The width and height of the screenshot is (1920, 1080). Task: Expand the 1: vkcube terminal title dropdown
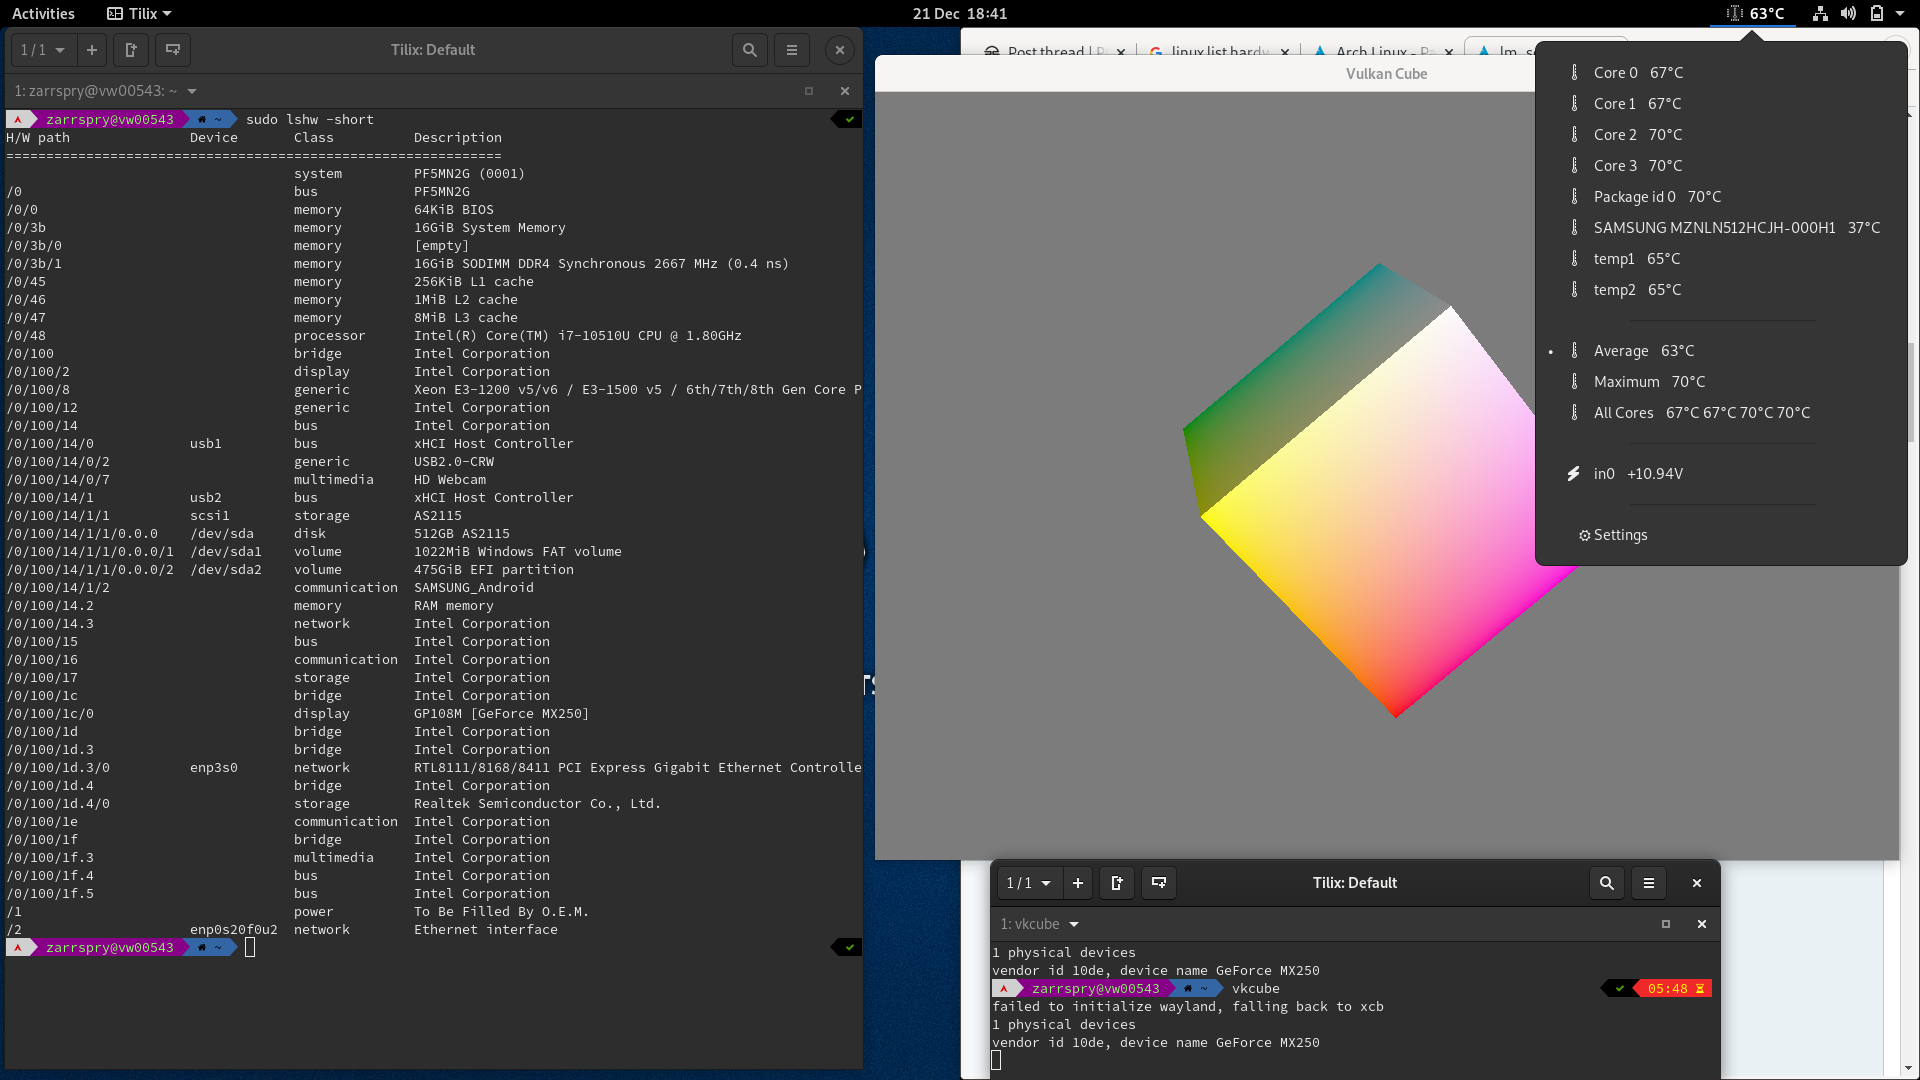point(1074,924)
